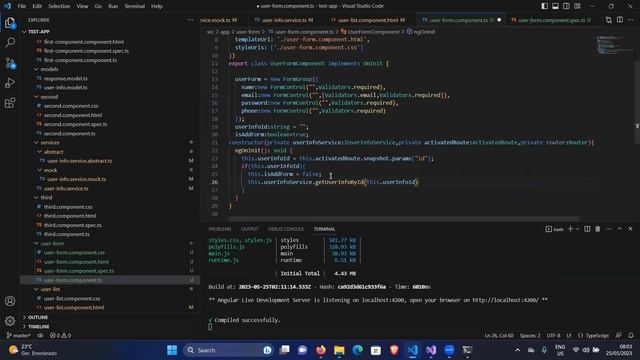Split the terminal panel

click(587, 229)
